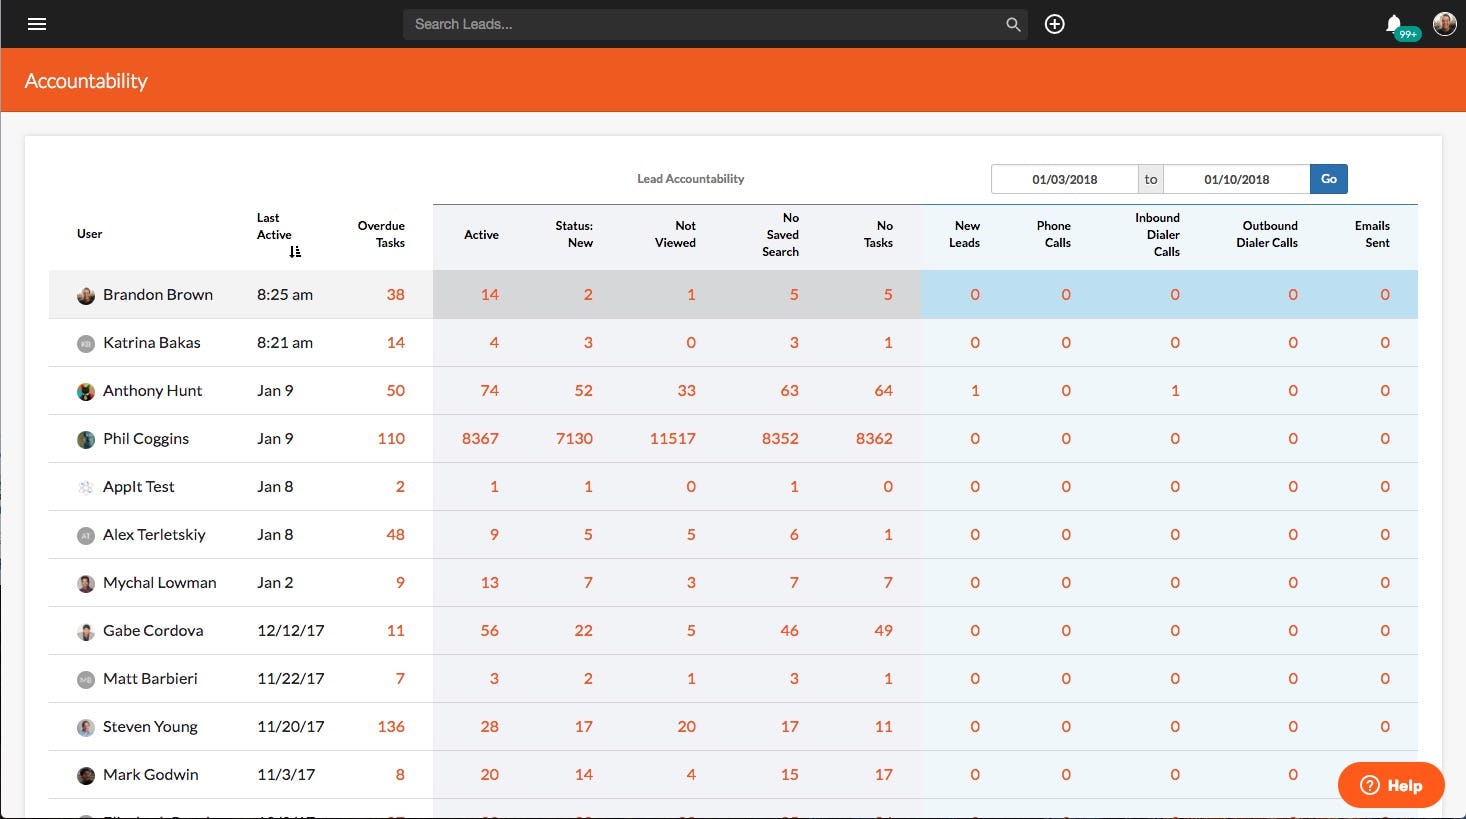Click the add new lead plus icon
This screenshot has width=1466, height=819.
point(1054,24)
